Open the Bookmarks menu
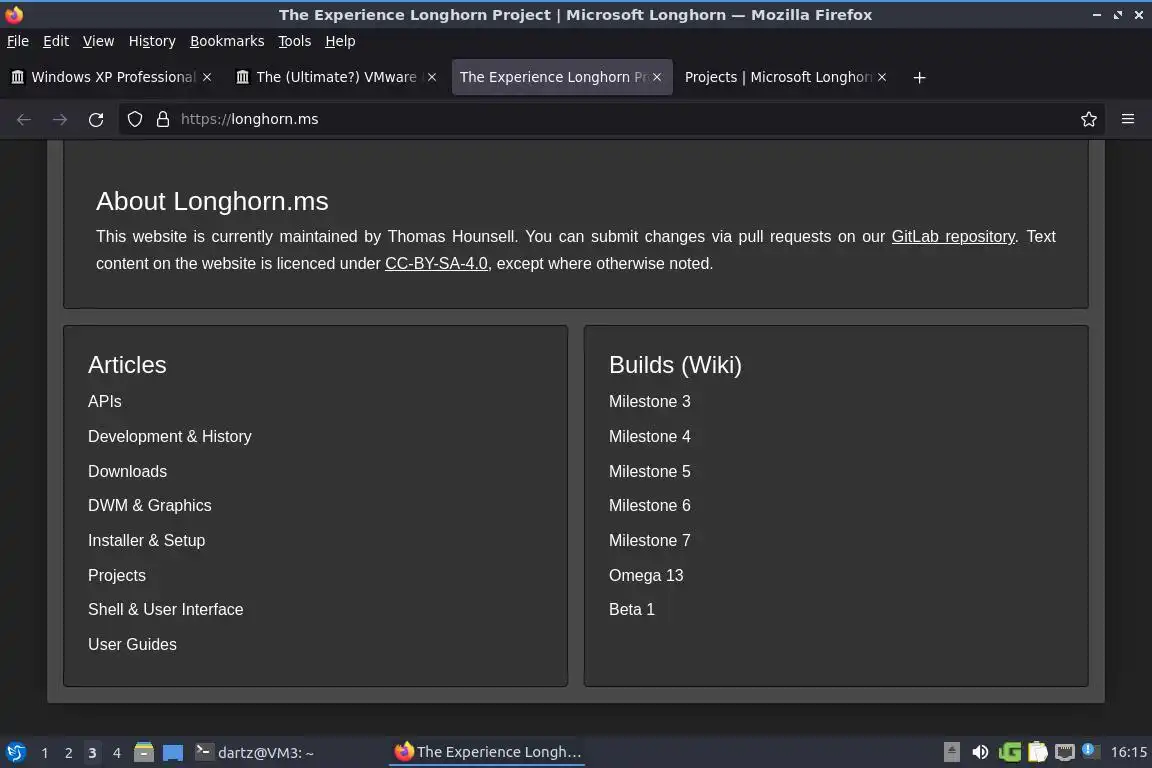 (x=227, y=41)
